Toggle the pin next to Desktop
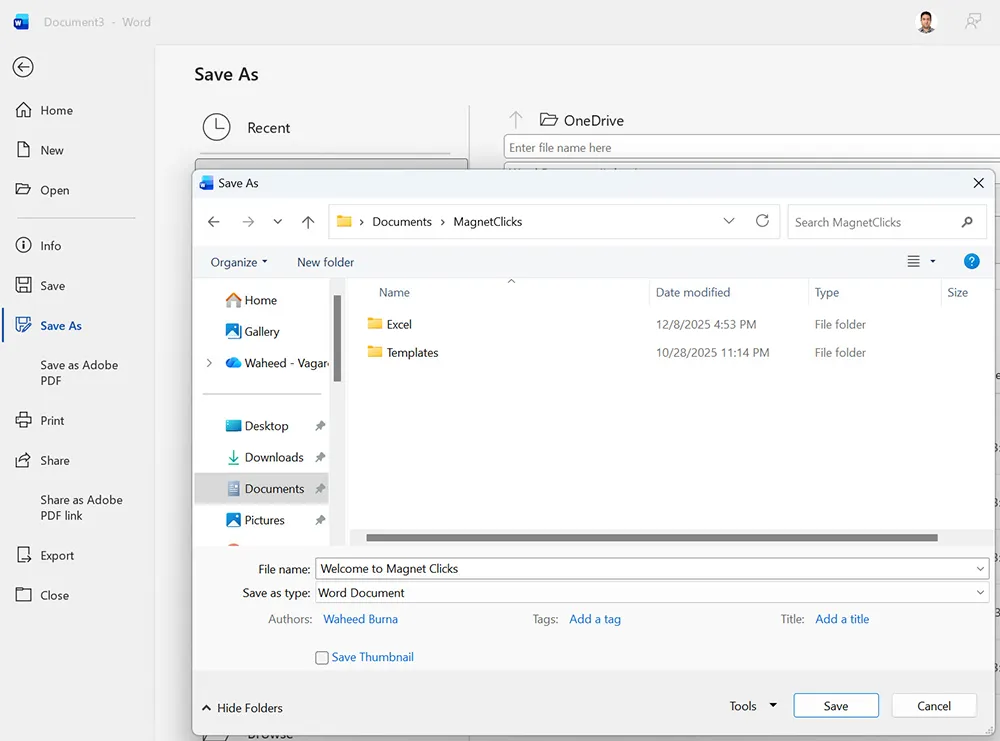This screenshot has height=741, width=1000. pyautogui.click(x=320, y=425)
